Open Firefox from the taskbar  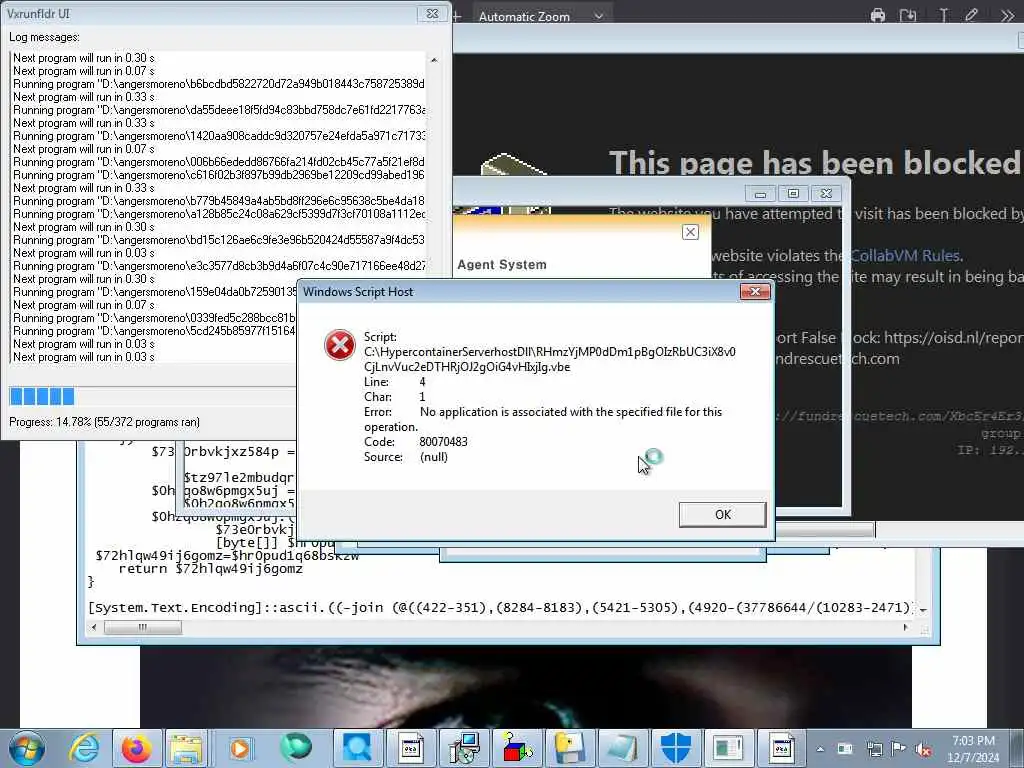coord(136,748)
